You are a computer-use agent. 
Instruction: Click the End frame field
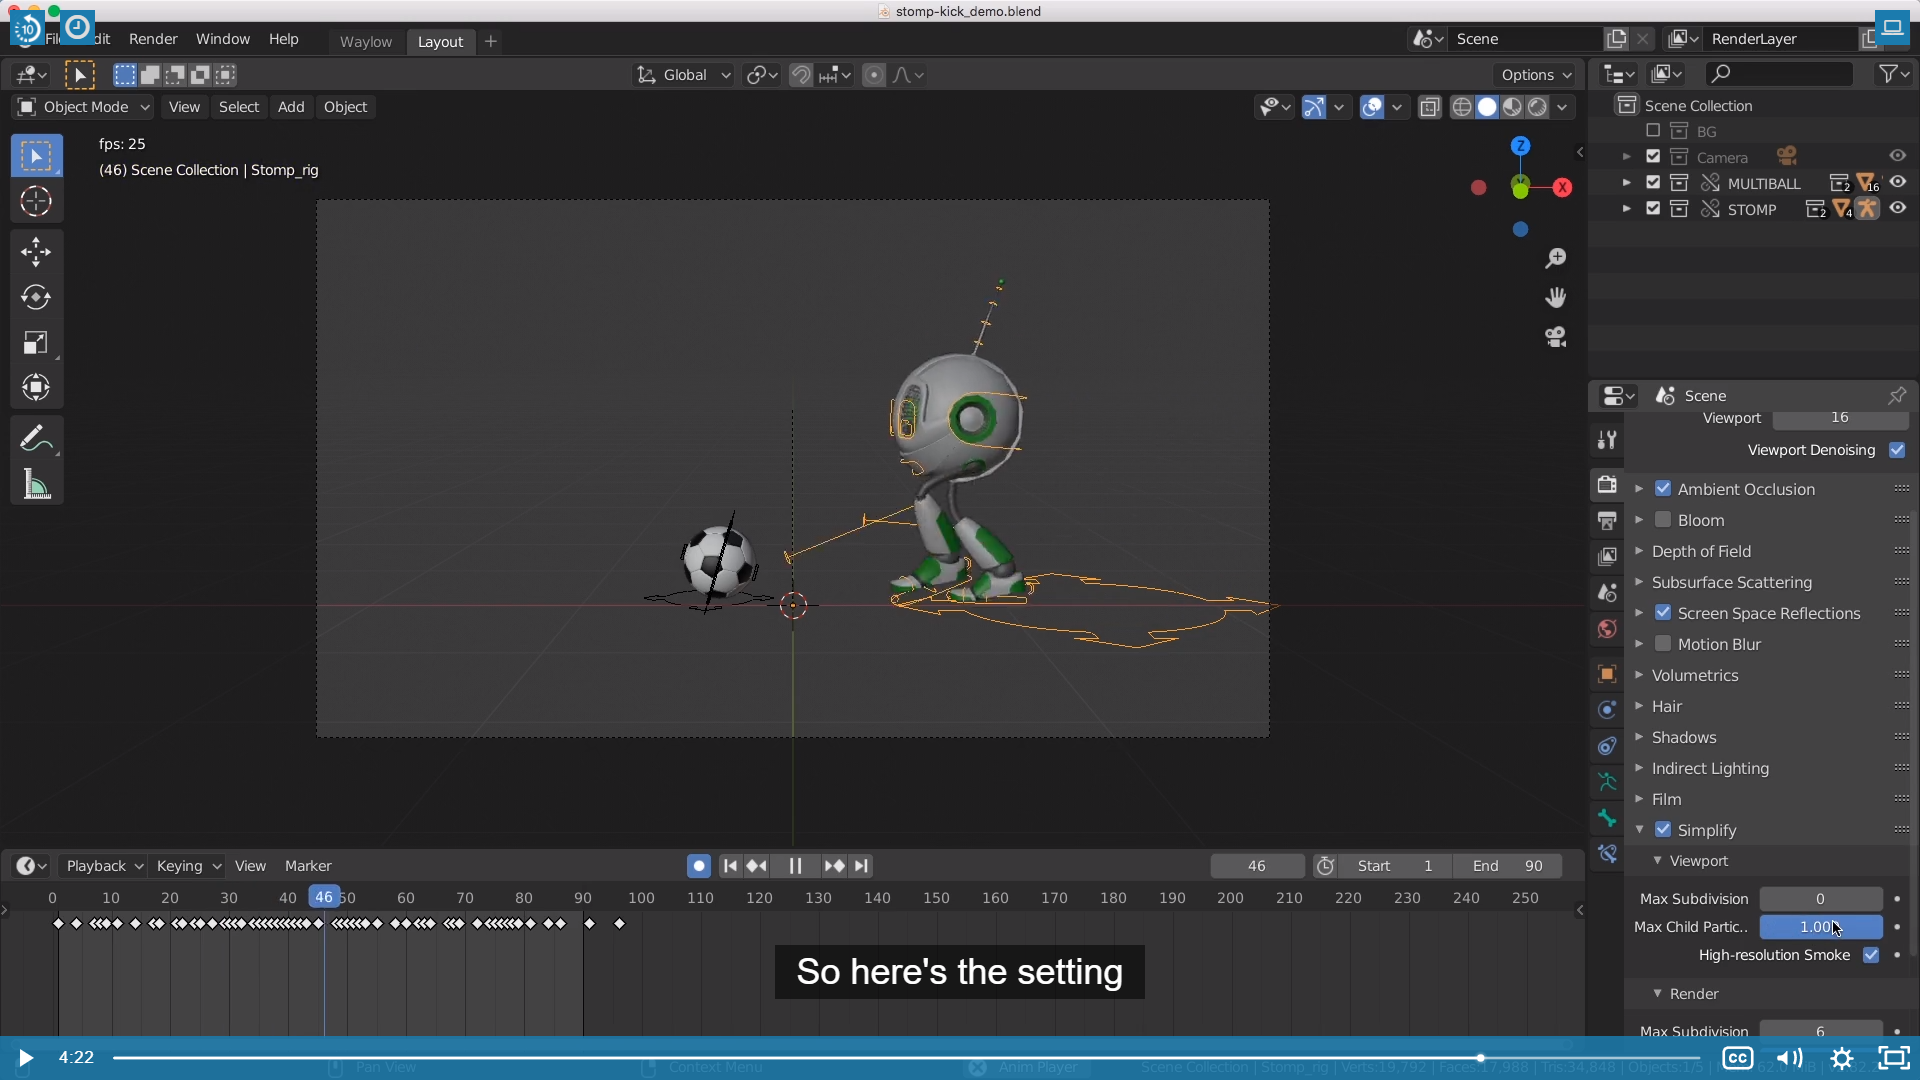pyautogui.click(x=1508, y=866)
